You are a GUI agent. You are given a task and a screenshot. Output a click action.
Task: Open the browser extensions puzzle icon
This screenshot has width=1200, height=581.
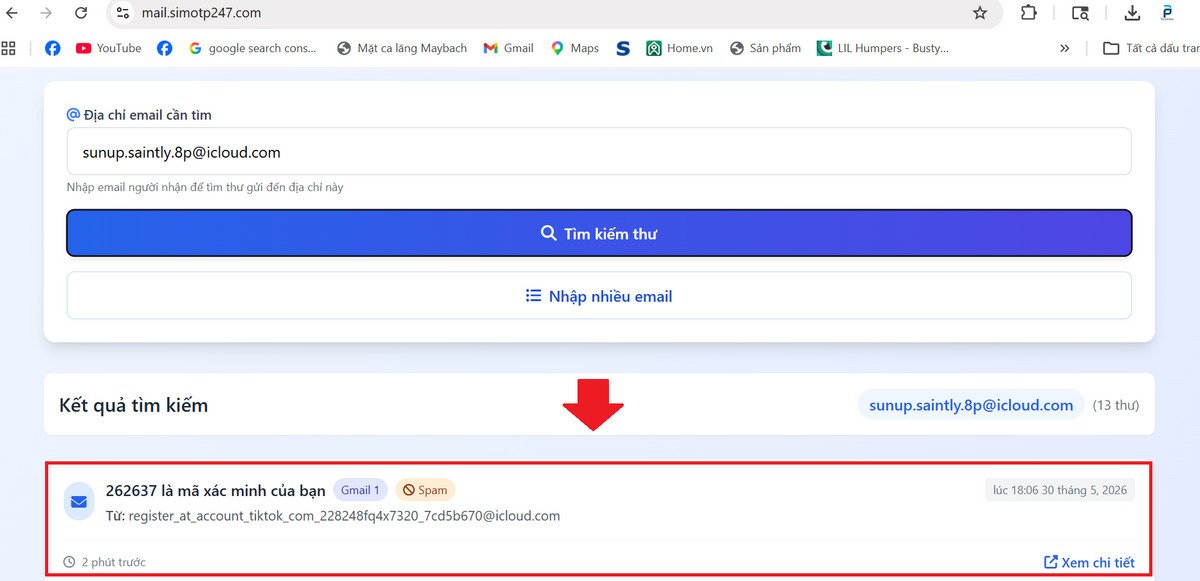pos(1029,13)
